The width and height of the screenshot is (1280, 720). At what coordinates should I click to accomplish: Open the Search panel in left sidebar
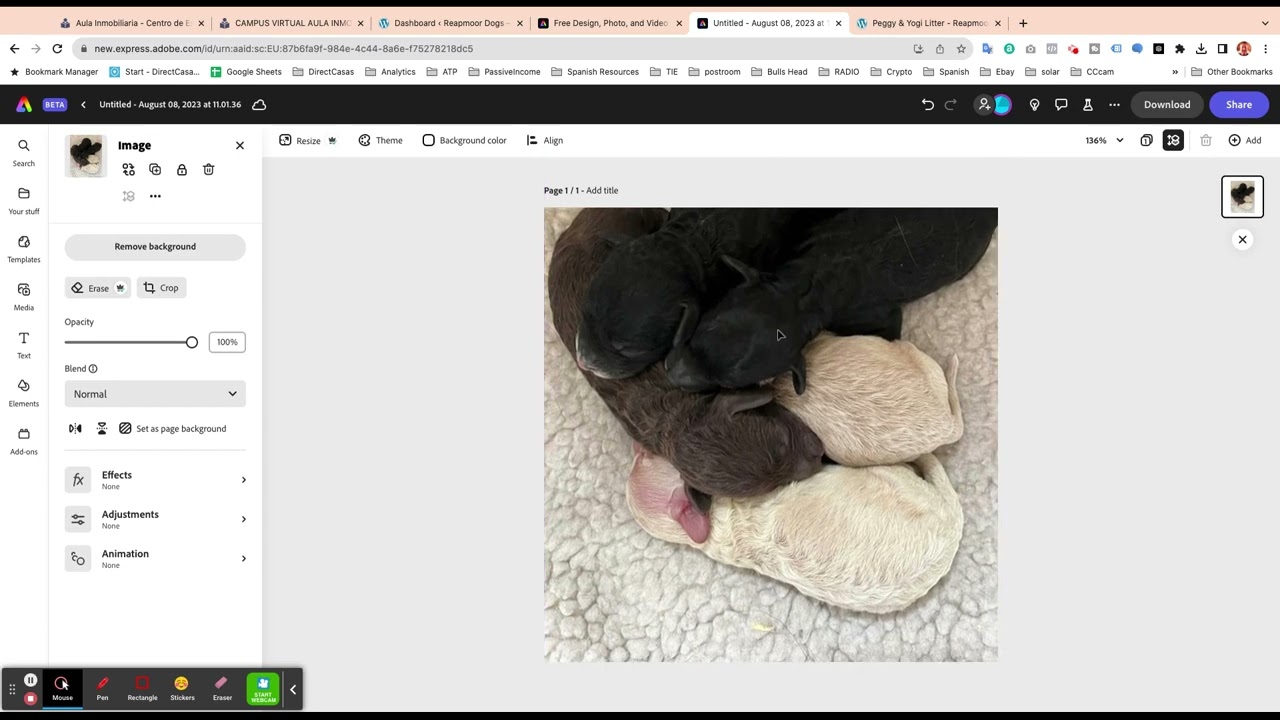24,152
